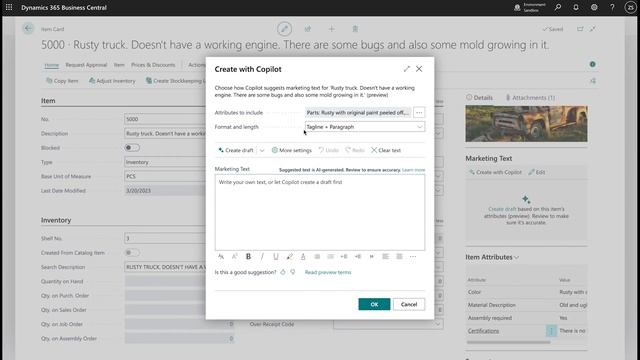This screenshot has height=360, width=640.
Task: Expand the Copilot dialog to full size
Action: [407, 69]
